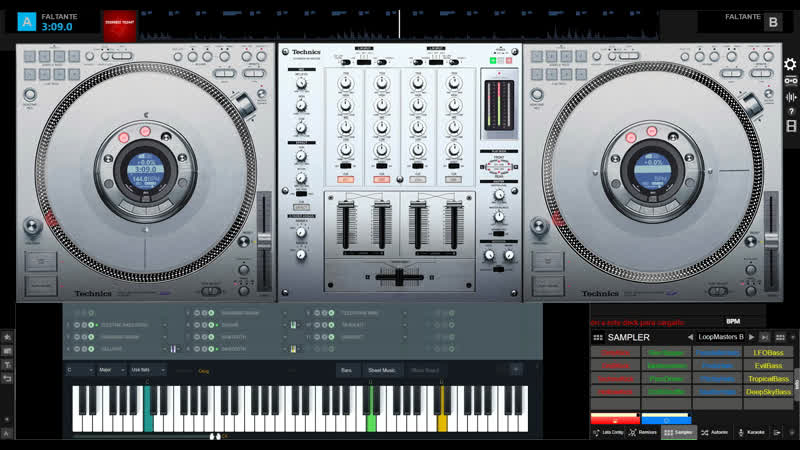Change sampler pad layout grid icon
Viewport: 800px width, 450px height.
coord(780,337)
